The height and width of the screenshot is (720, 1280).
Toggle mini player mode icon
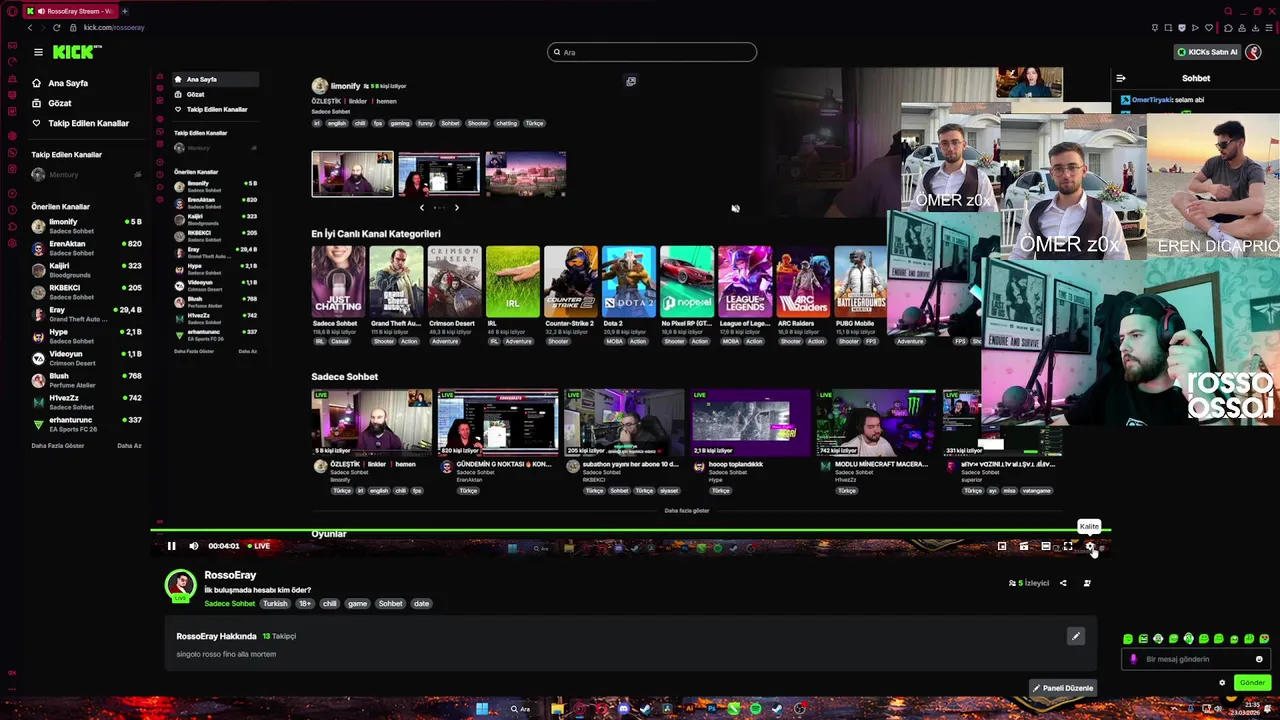click(x=1002, y=546)
